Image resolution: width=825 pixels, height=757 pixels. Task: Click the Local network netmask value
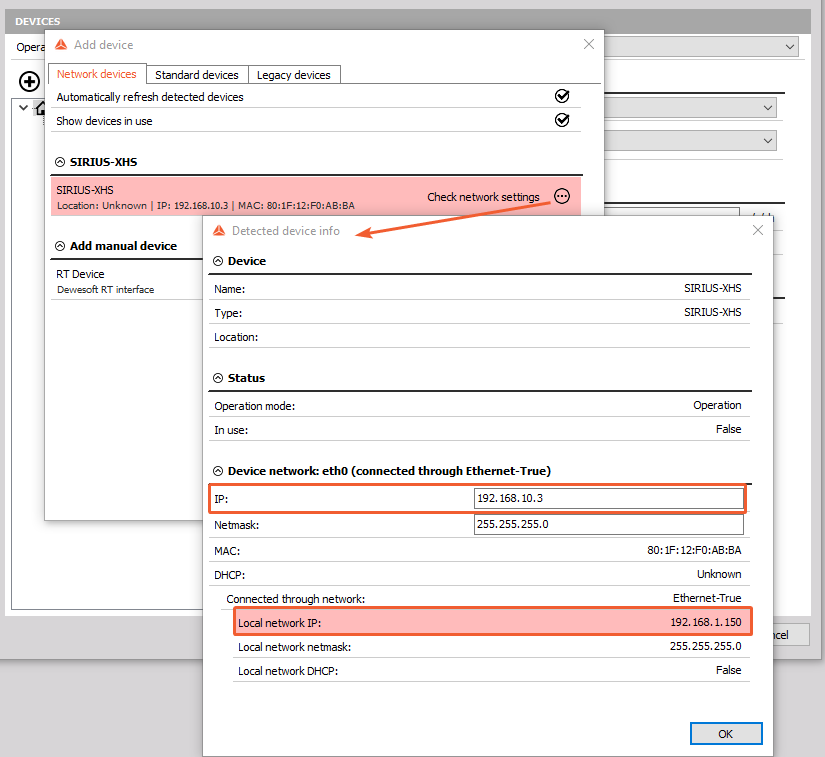point(705,646)
